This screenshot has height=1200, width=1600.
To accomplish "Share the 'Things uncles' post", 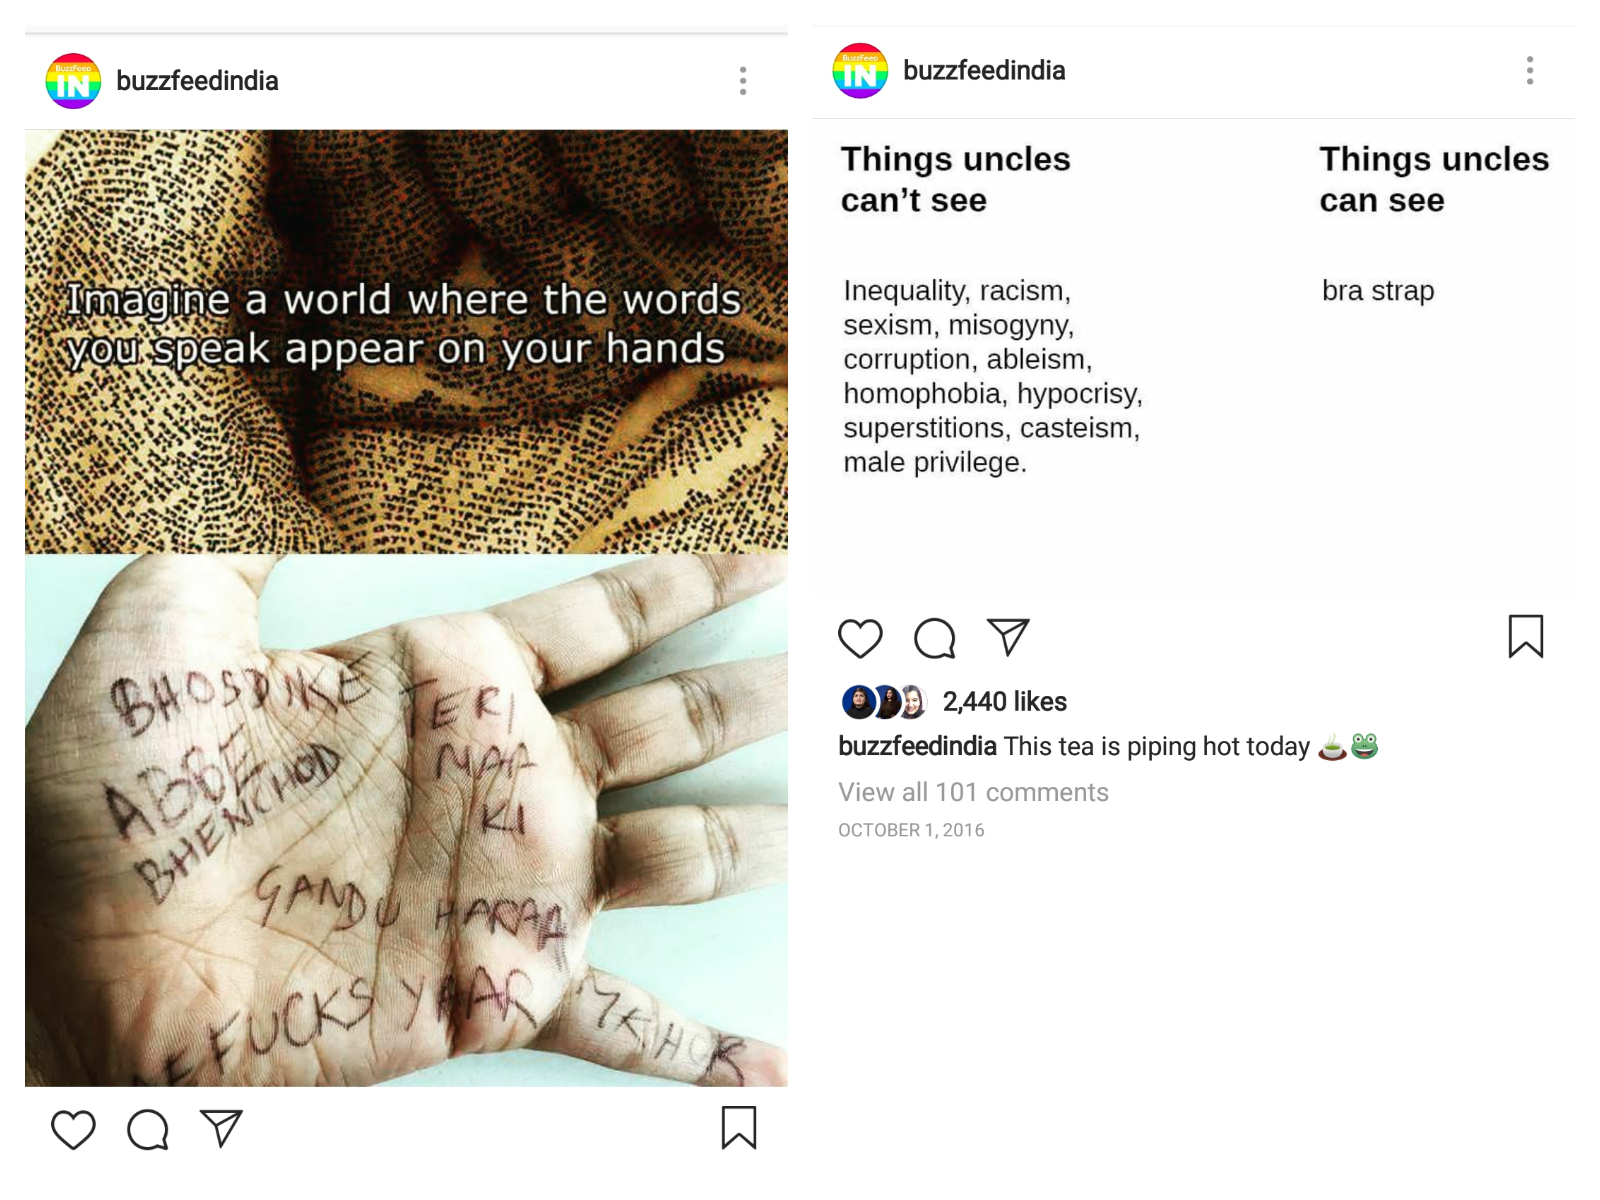I will [x=1008, y=636].
